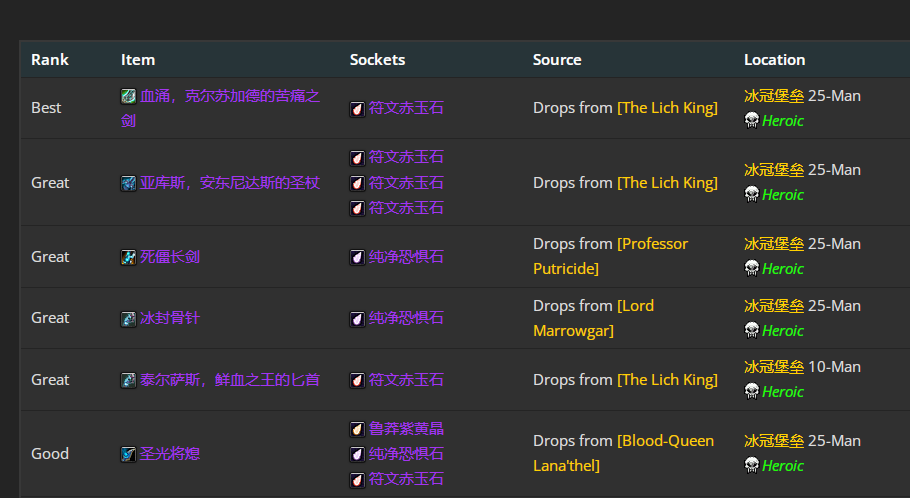This screenshot has height=498, width=910.
Task: Open the icon for 泰尔萨斯，鲜血之王的匕首
Action: click(x=128, y=380)
